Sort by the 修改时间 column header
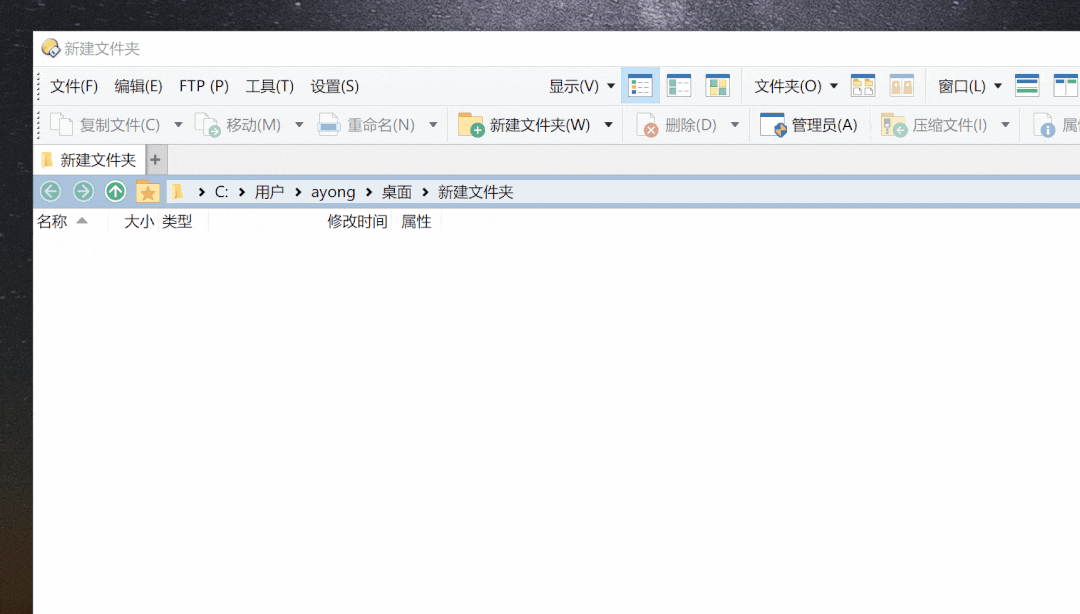The image size is (1080, 614). 357,222
